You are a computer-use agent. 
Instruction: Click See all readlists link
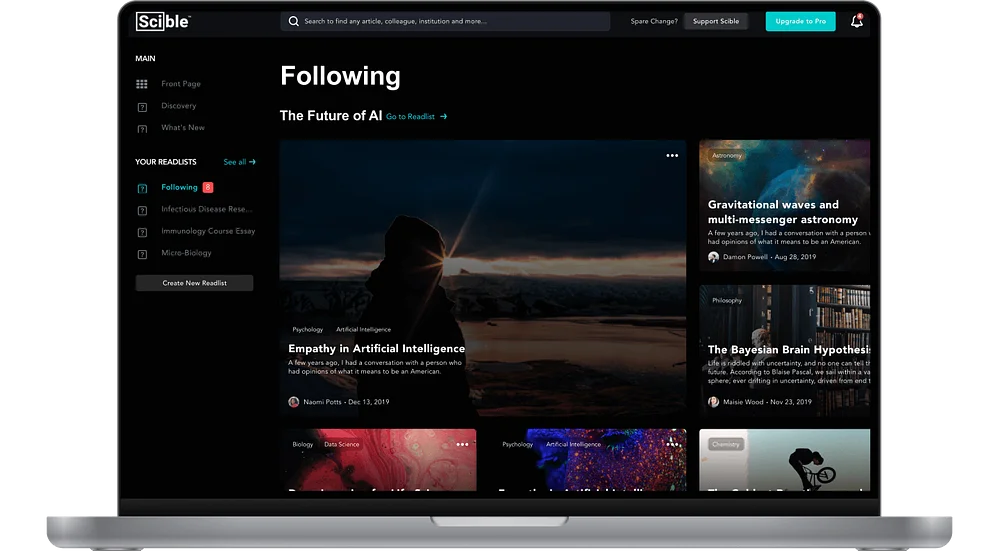pos(239,162)
